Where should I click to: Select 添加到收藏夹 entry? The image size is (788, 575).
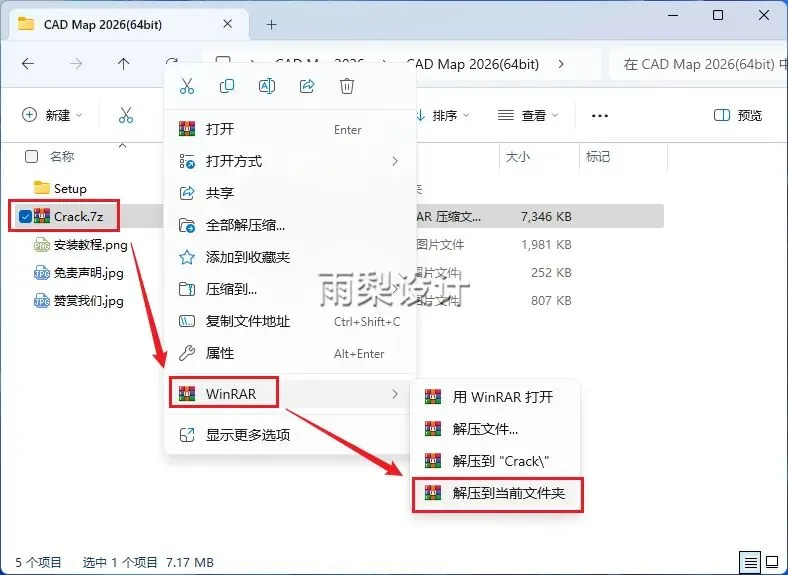point(290,257)
